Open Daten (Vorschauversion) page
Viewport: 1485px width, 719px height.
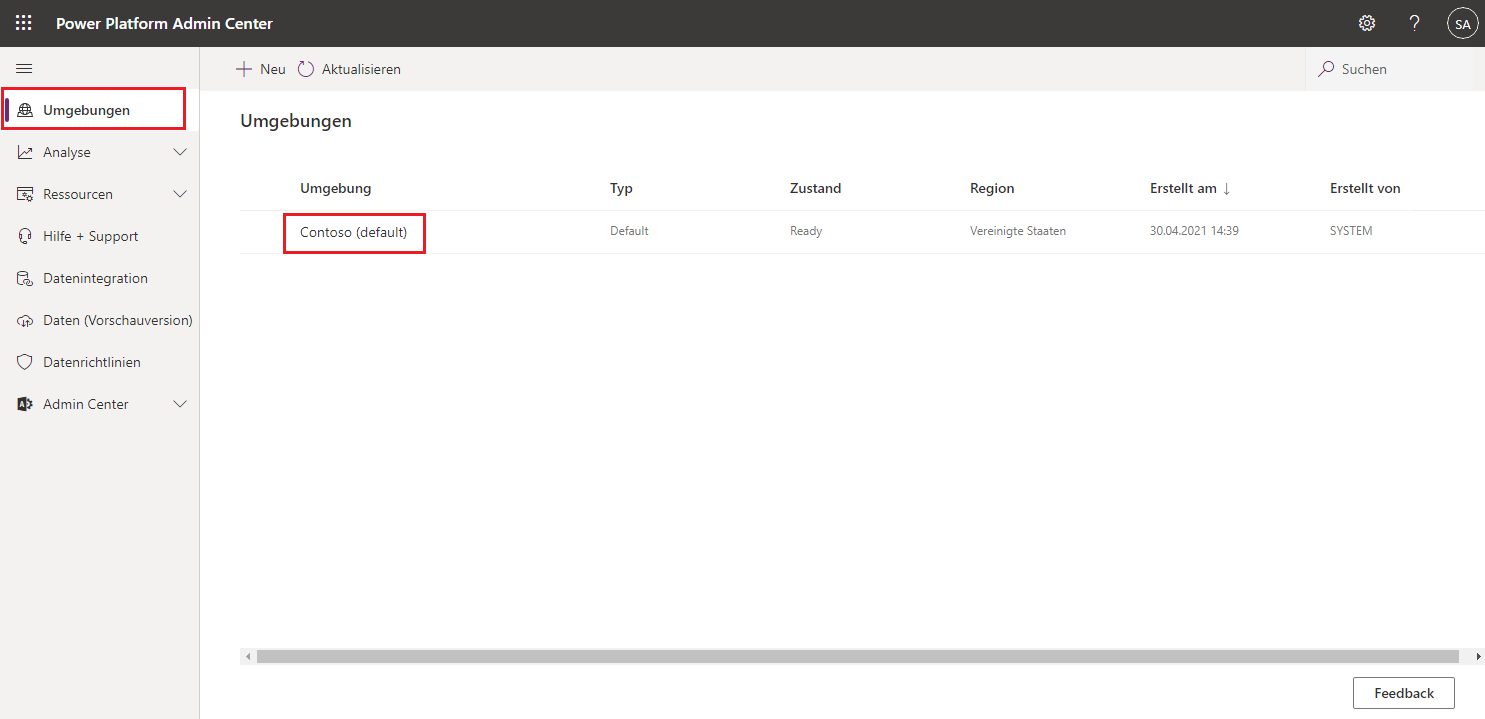pos(100,320)
